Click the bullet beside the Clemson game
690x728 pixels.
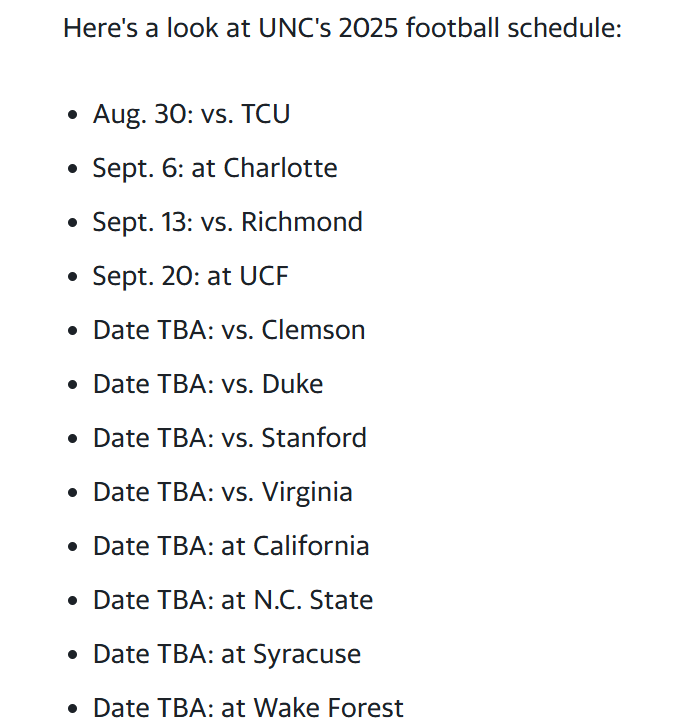pos(72,331)
